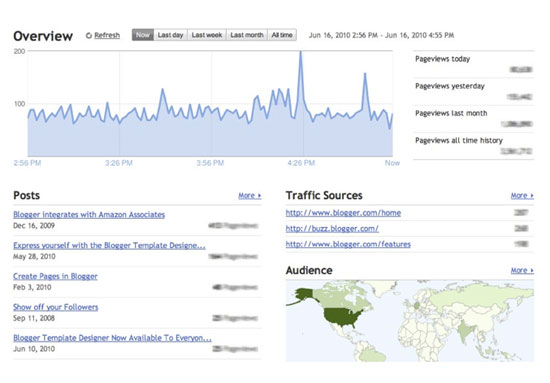The width and height of the screenshot is (550, 383).
Task: Switch to Last week time range
Action: [x=207, y=35]
